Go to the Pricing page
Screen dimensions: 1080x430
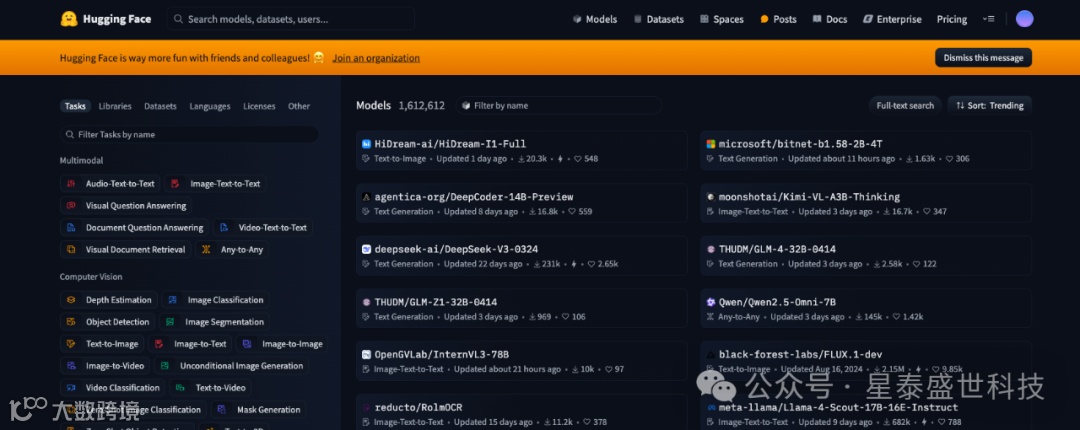(952, 19)
